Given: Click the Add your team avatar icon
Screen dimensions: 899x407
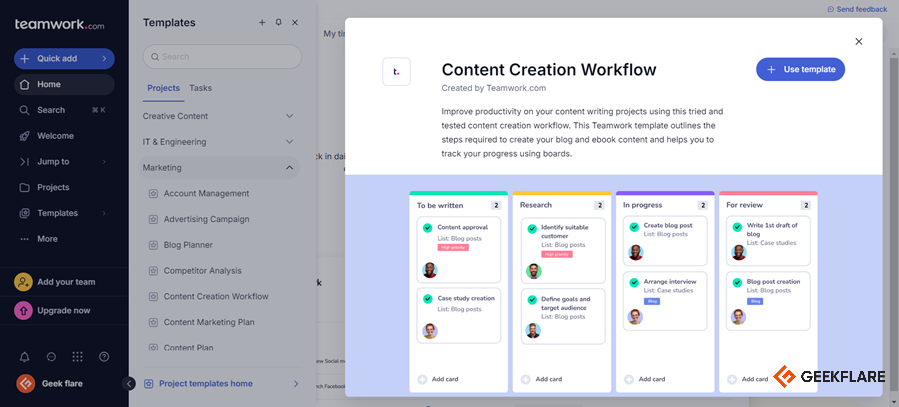Looking at the screenshot, I should coord(24,282).
